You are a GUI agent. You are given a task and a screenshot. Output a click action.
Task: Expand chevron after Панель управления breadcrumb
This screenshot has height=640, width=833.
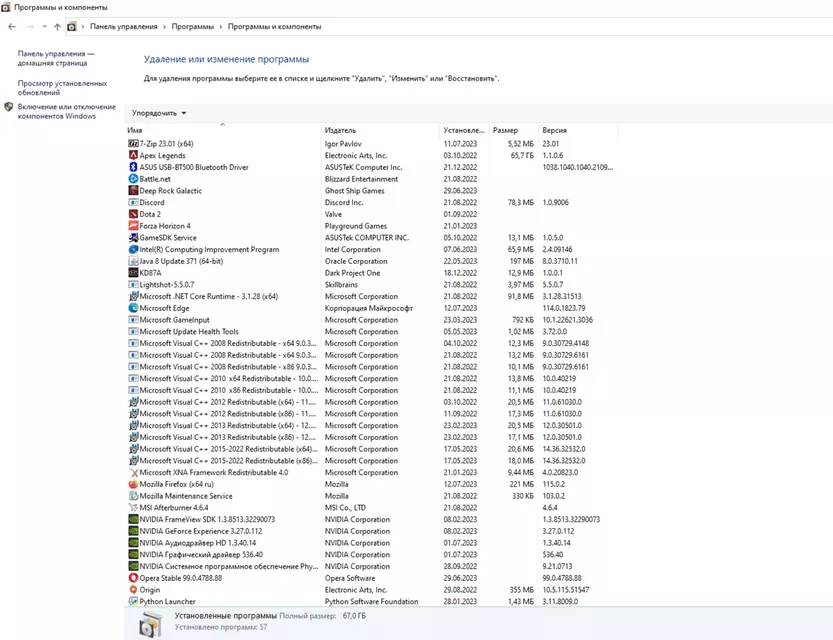(164, 27)
